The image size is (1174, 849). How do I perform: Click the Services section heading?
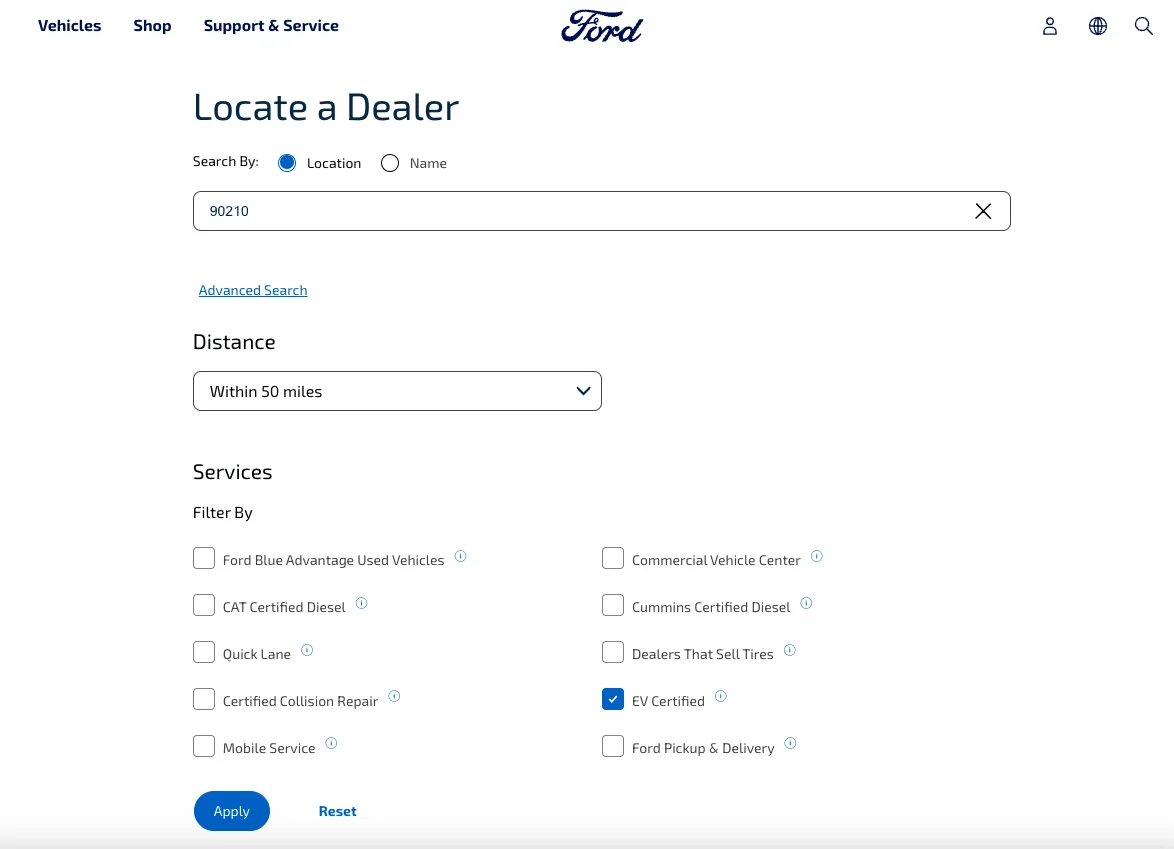pyautogui.click(x=233, y=472)
